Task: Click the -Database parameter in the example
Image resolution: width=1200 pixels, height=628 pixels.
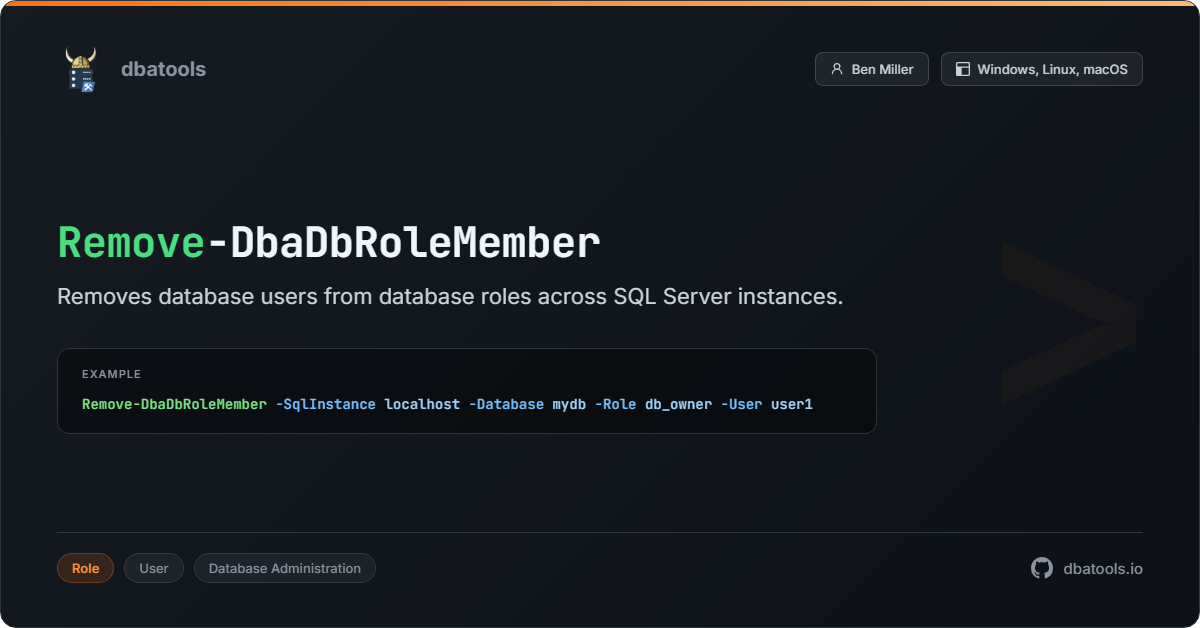Action: [x=506, y=404]
